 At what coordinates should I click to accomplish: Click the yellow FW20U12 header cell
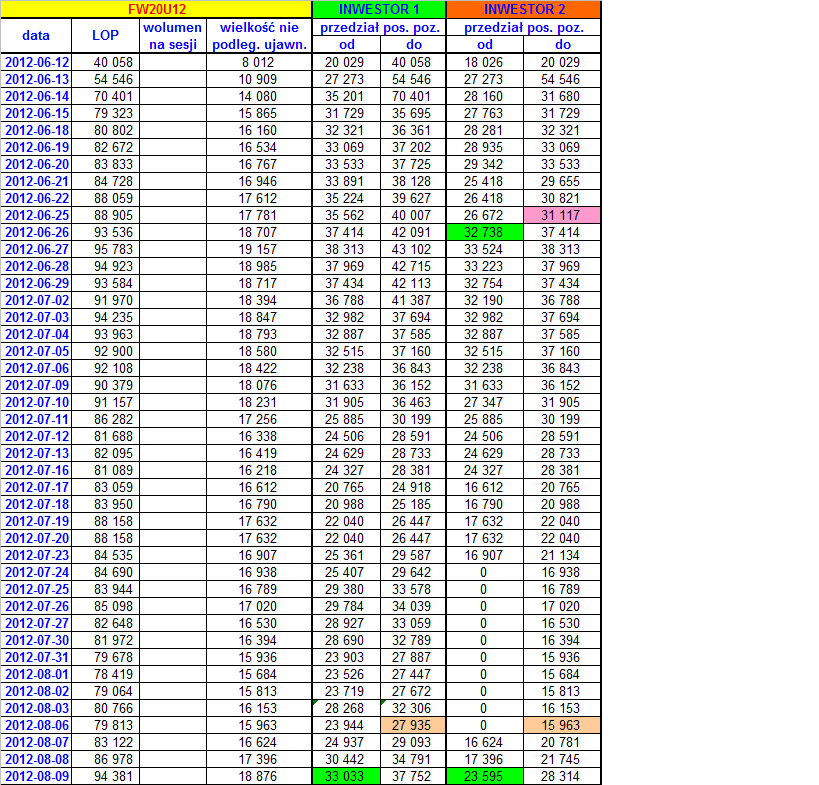[x=157, y=9]
